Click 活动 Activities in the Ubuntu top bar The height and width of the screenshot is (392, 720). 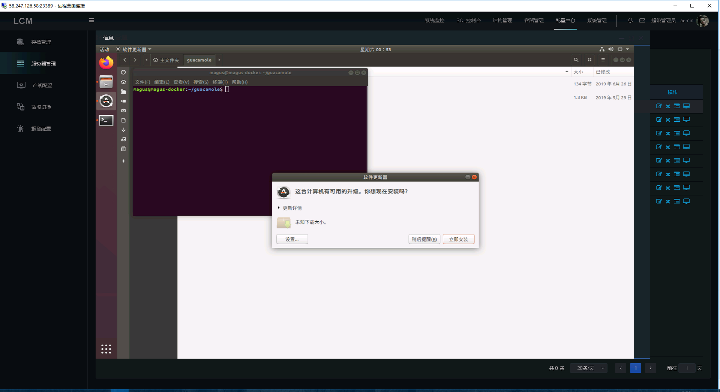104,49
